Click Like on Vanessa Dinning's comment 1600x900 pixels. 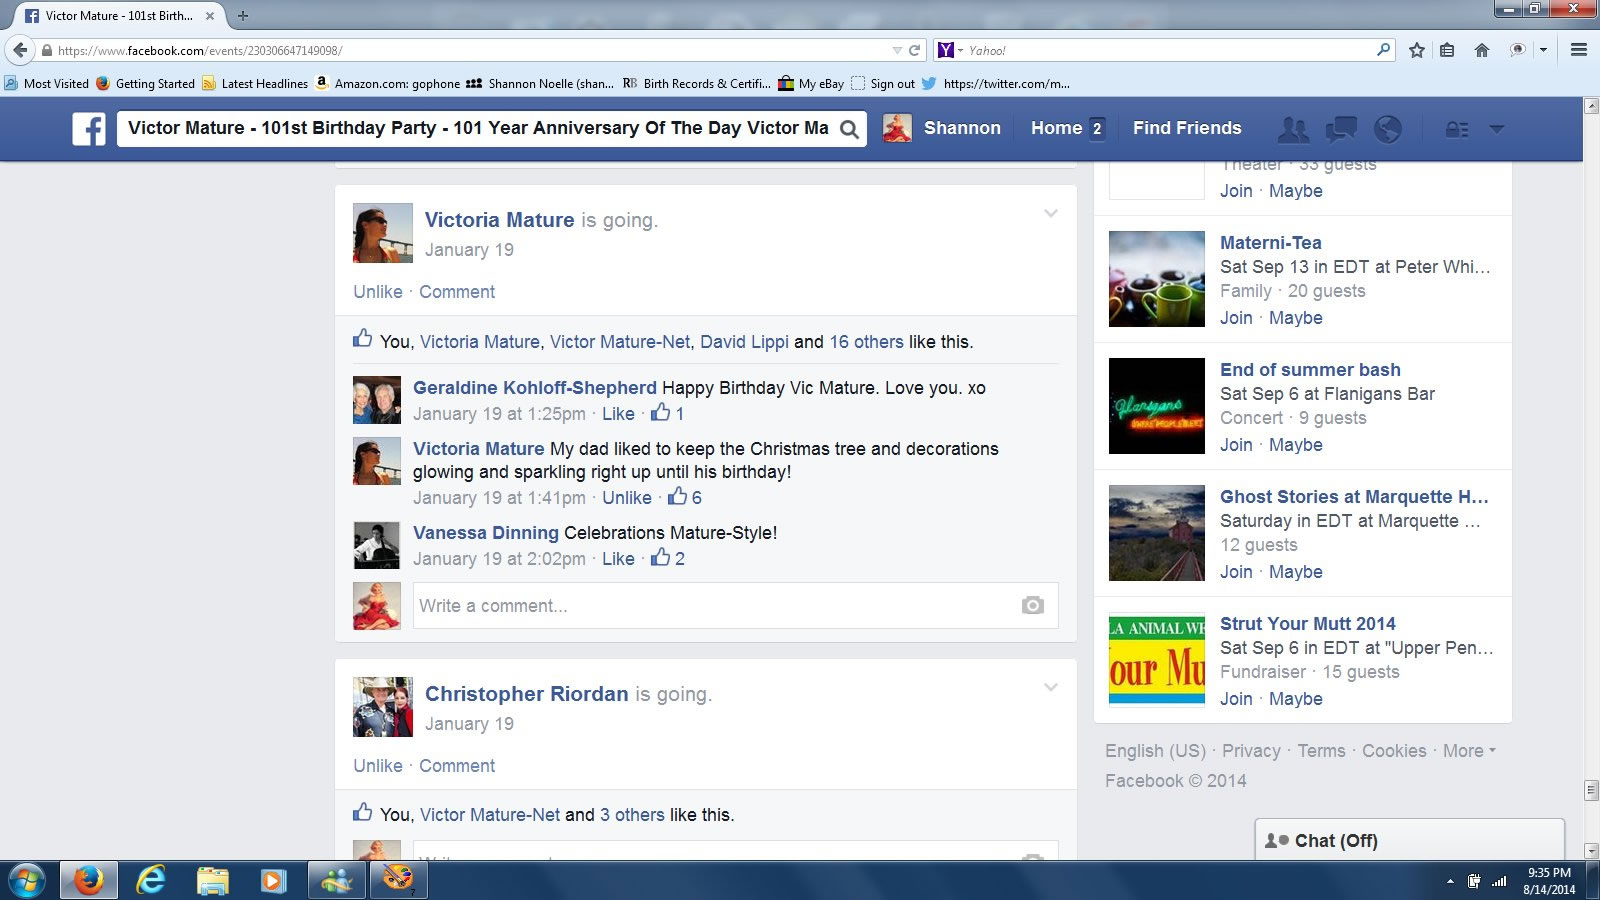click(x=618, y=559)
